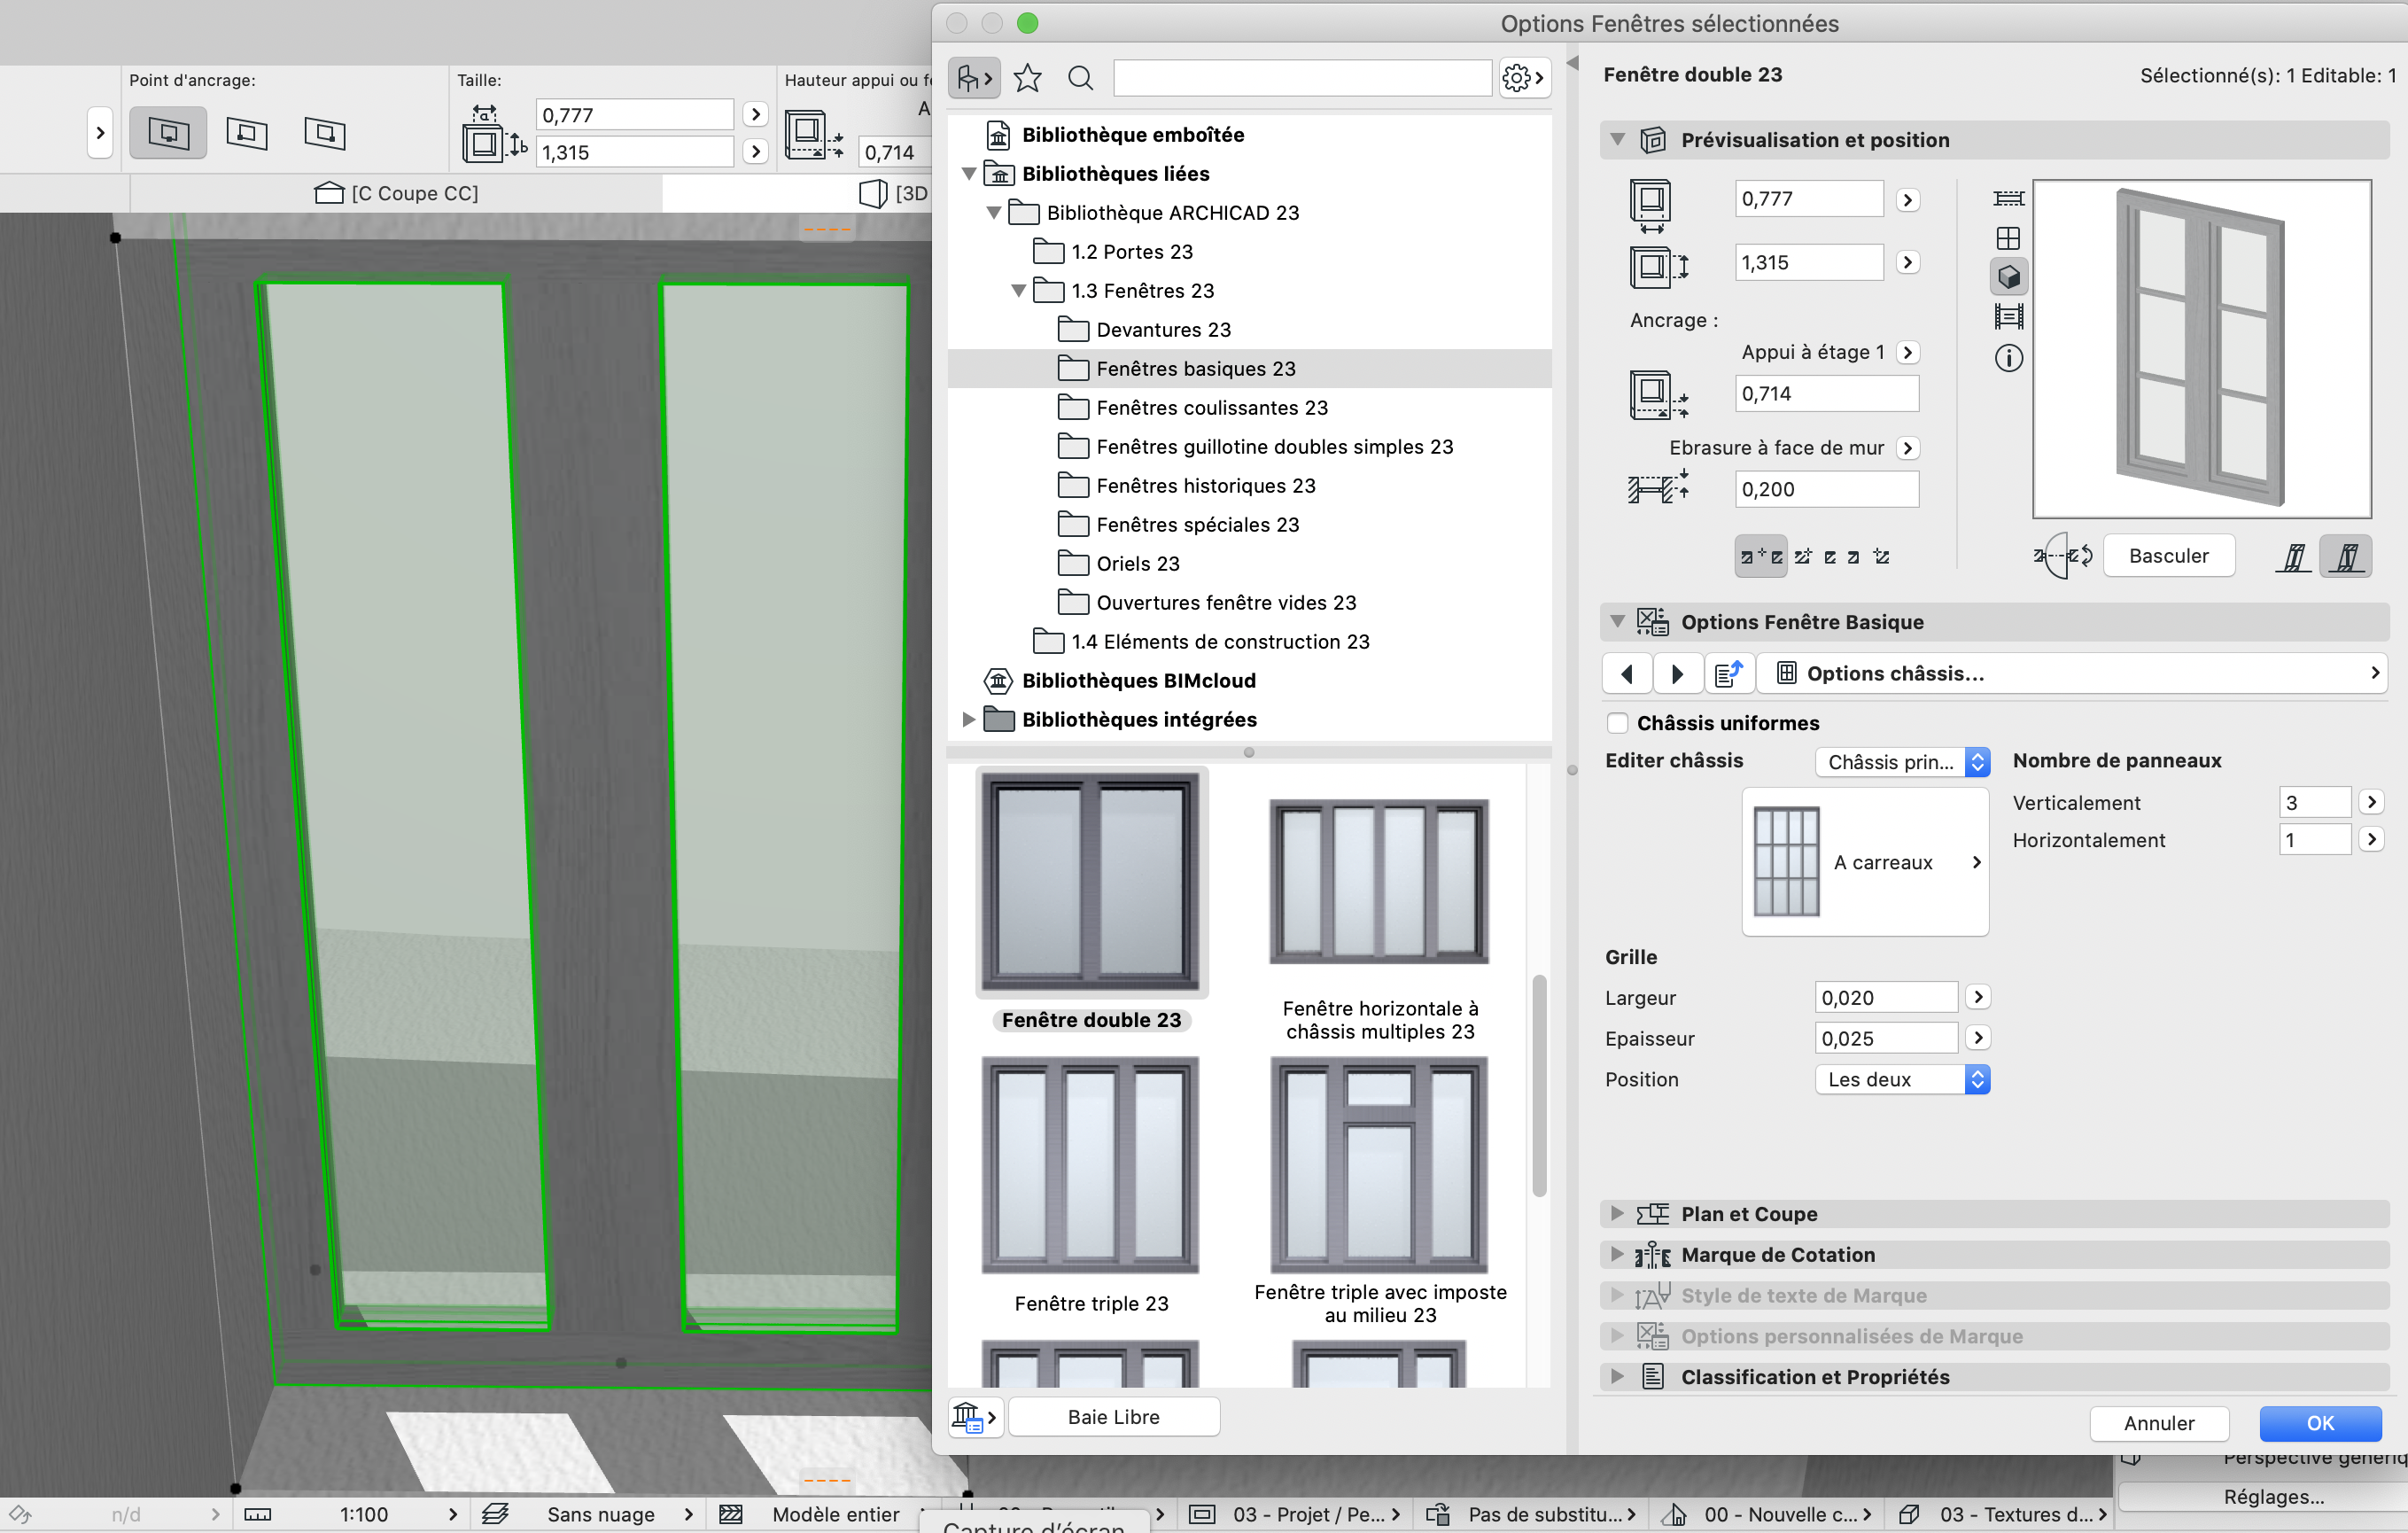Viewport: 2408px width, 1533px height.
Task: Enable the Châssis uniformes checkbox
Action: (1617, 723)
